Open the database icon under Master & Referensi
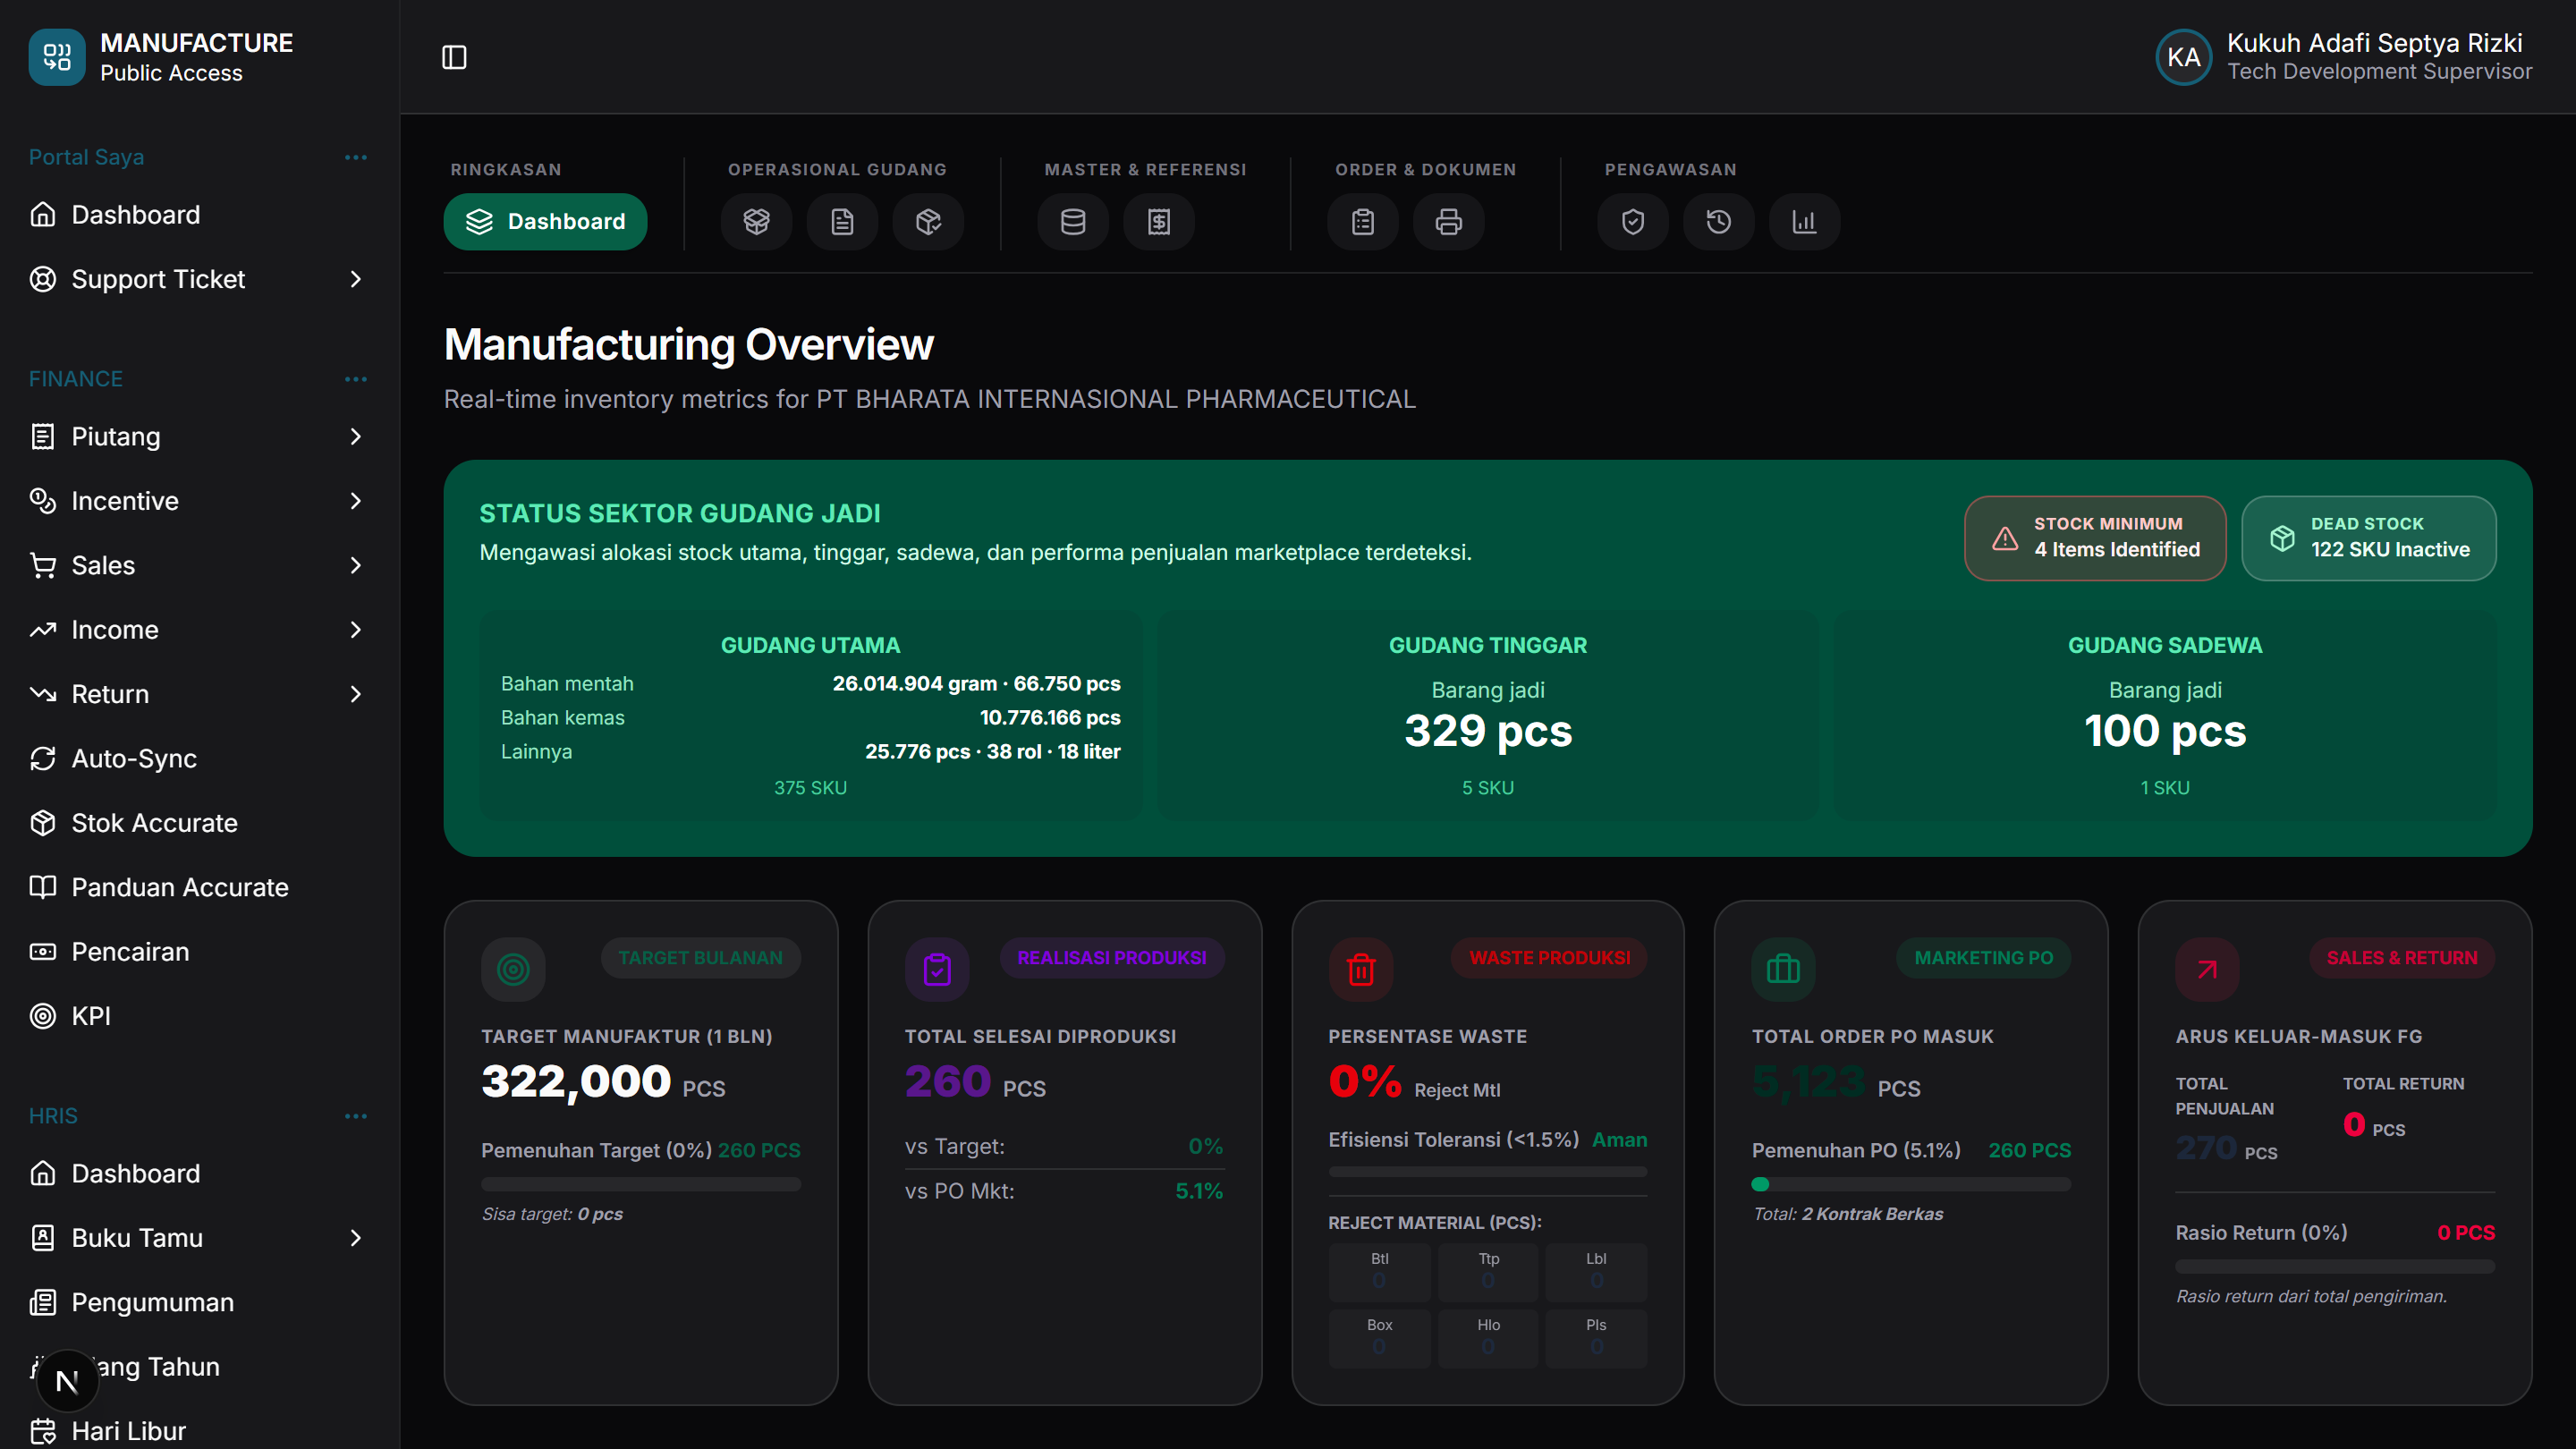 point(1072,221)
